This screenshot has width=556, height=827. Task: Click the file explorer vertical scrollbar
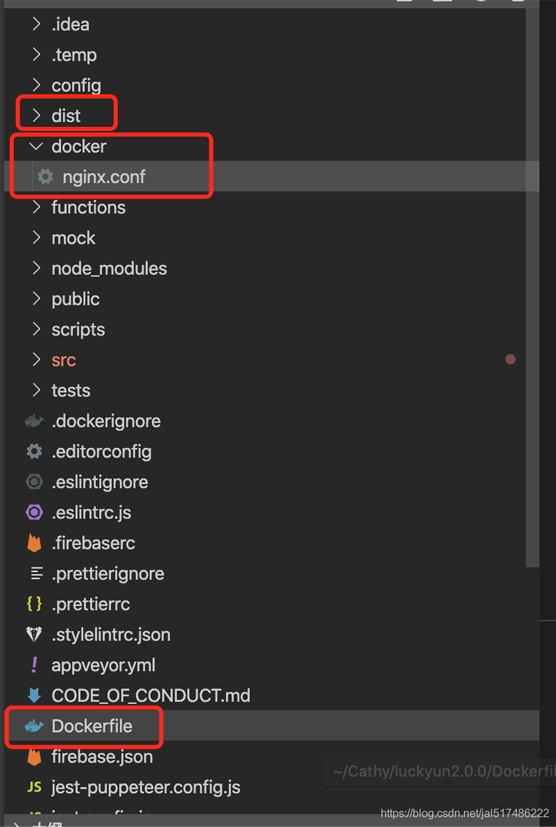click(x=533, y=287)
